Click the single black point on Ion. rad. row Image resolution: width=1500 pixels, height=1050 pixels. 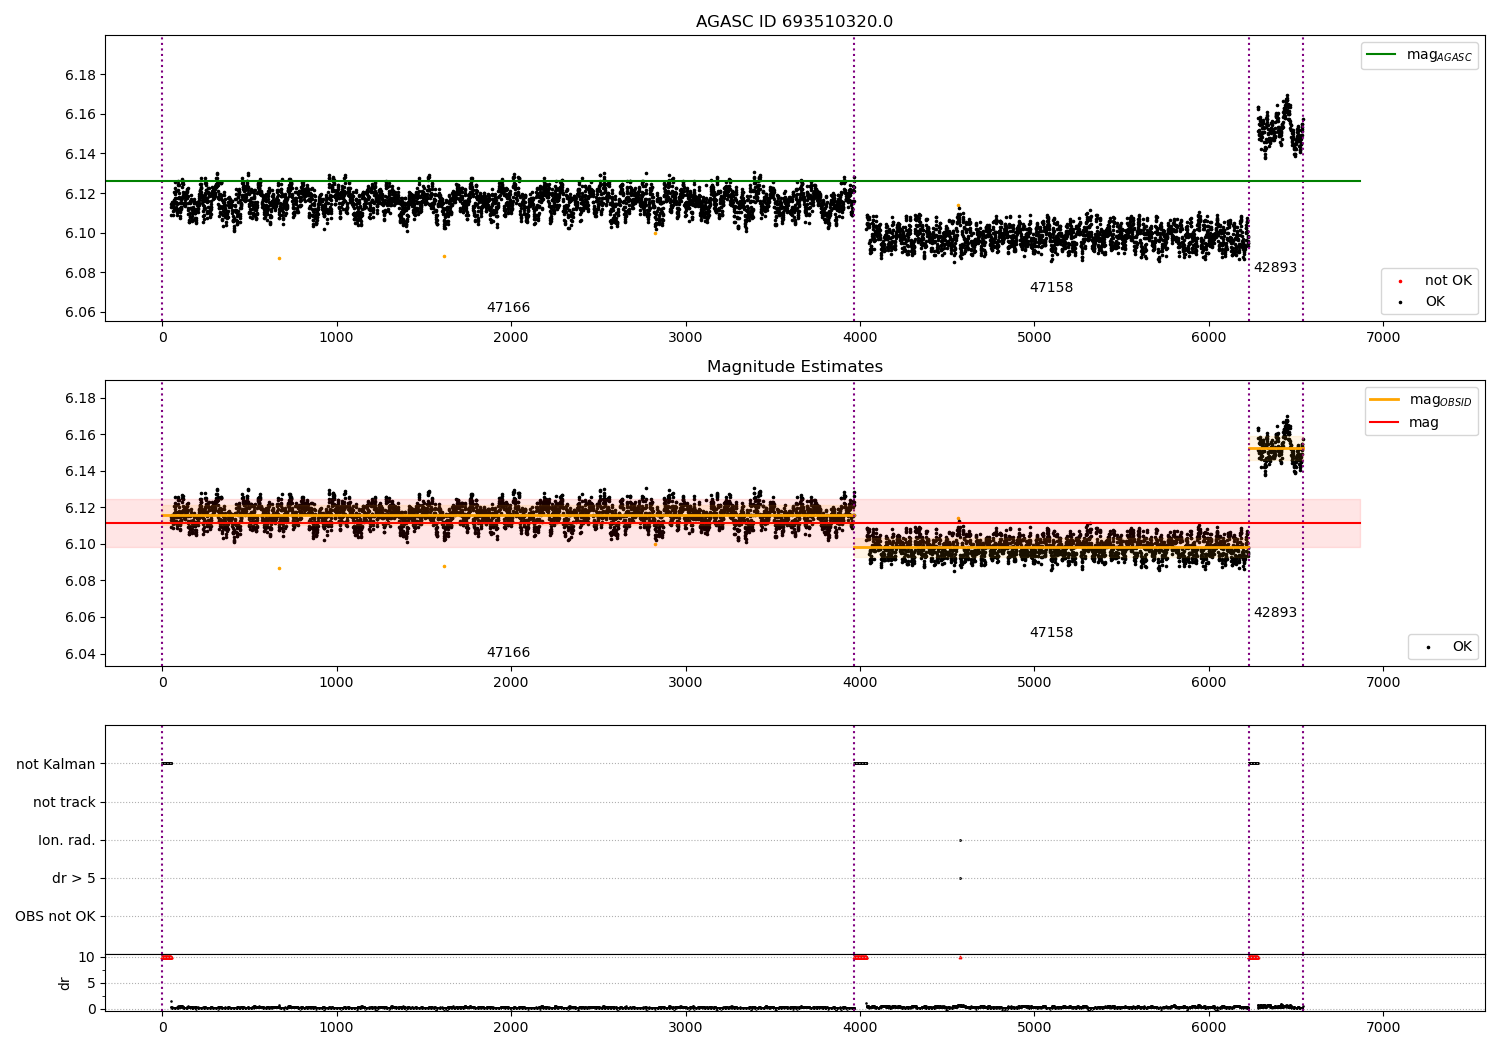pyautogui.click(x=960, y=840)
